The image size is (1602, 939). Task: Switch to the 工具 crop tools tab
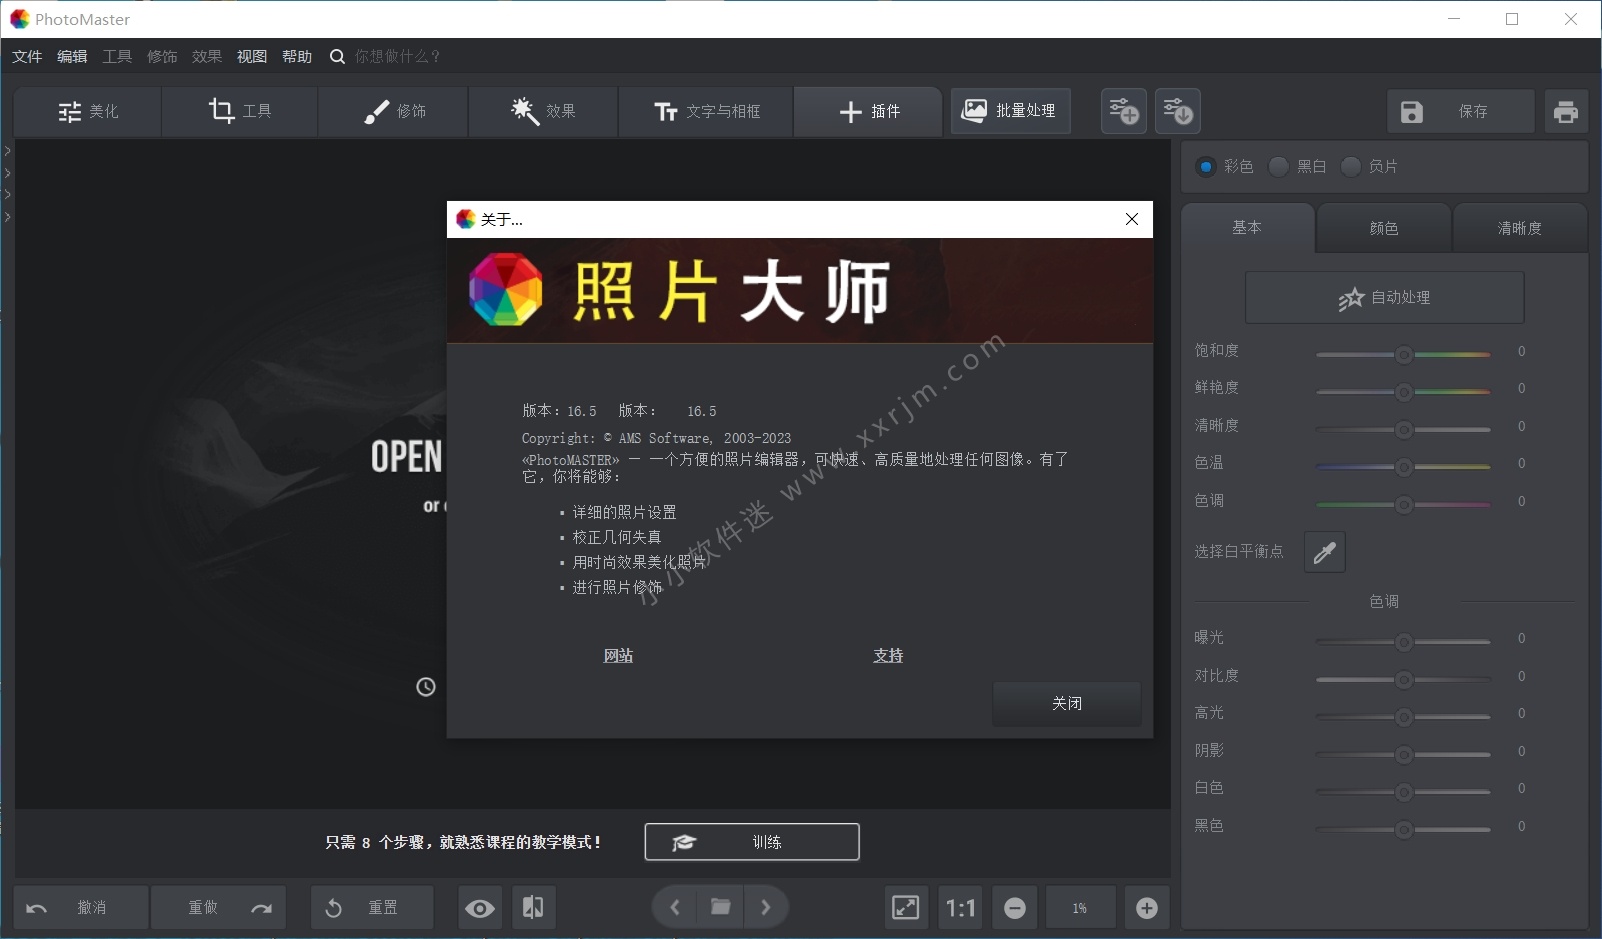click(240, 111)
